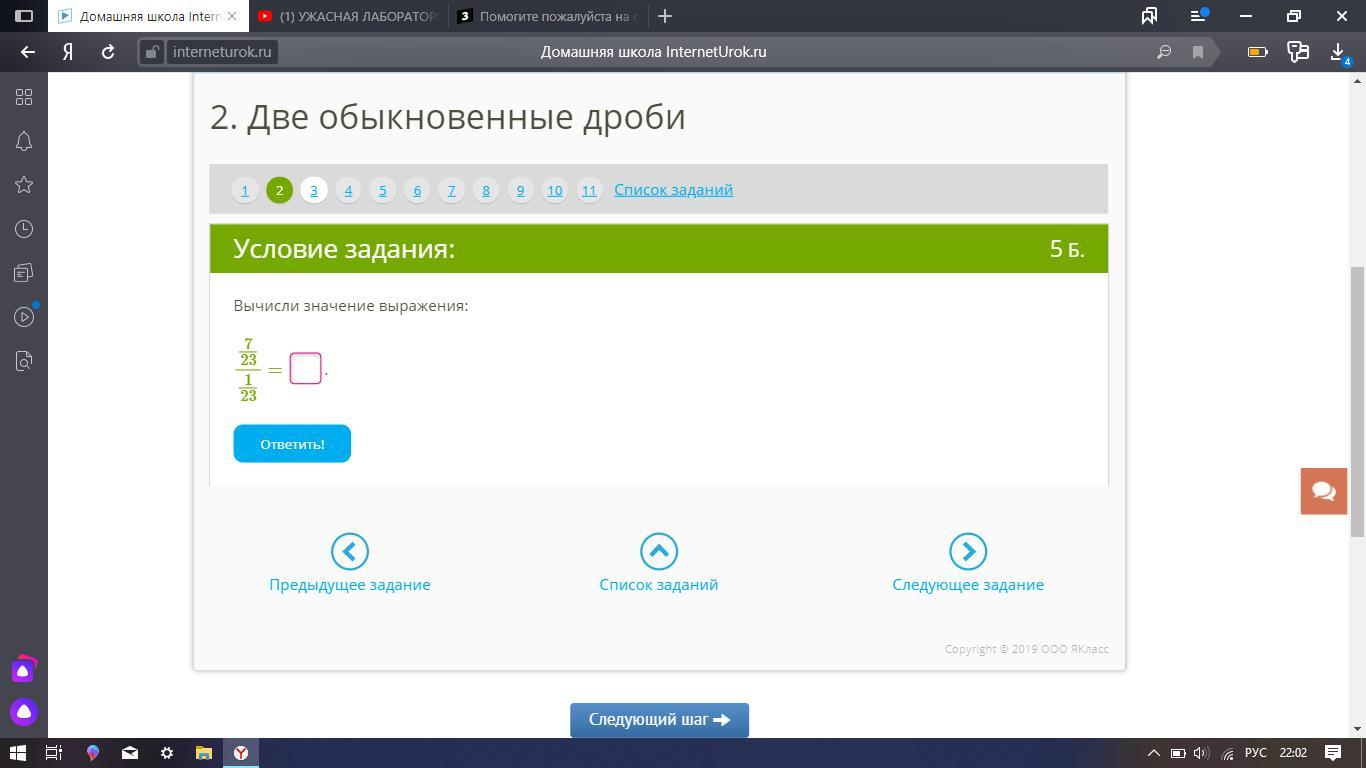Open the purple messenger icon in sidebar

pyautogui.click(x=24, y=669)
